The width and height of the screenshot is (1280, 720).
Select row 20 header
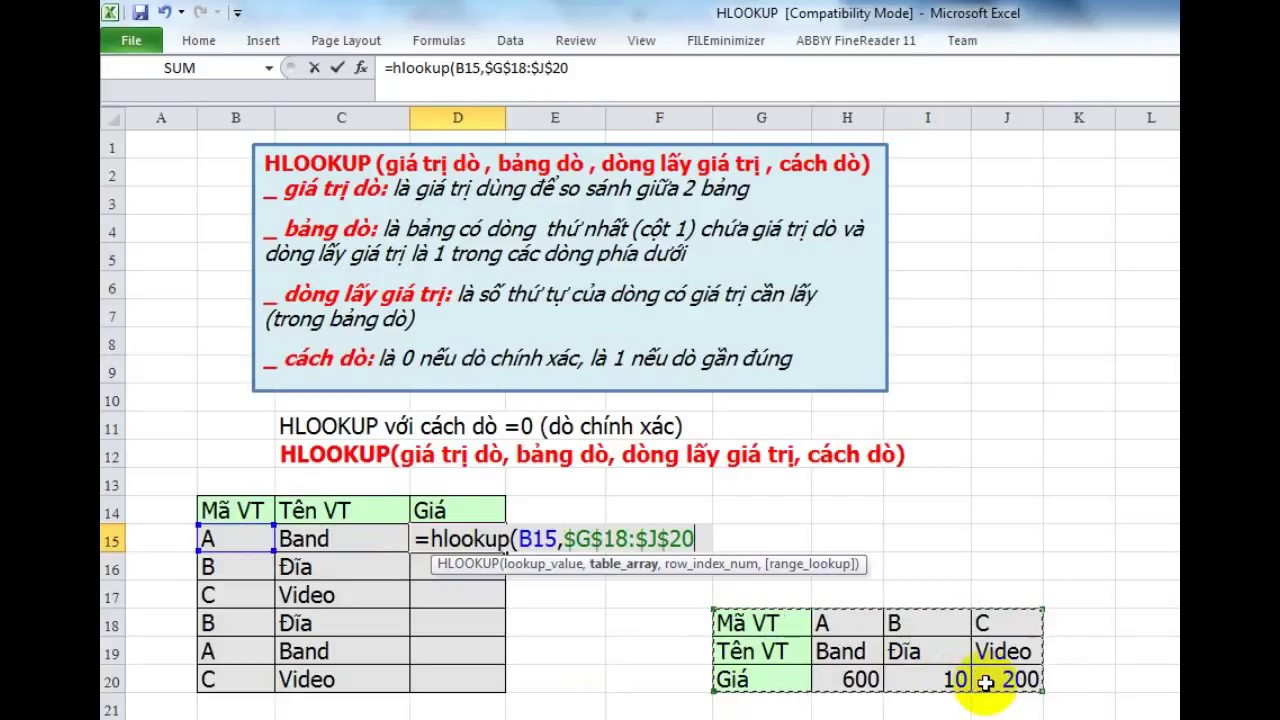pos(113,682)
